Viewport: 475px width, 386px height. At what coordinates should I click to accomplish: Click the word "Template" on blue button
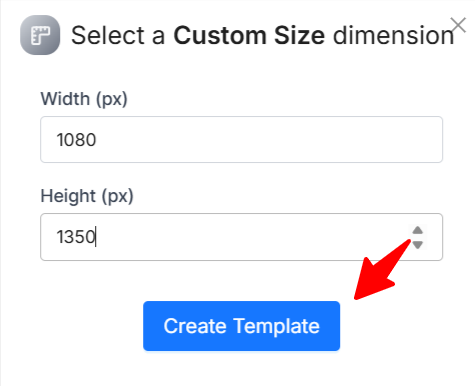[277, 326]
